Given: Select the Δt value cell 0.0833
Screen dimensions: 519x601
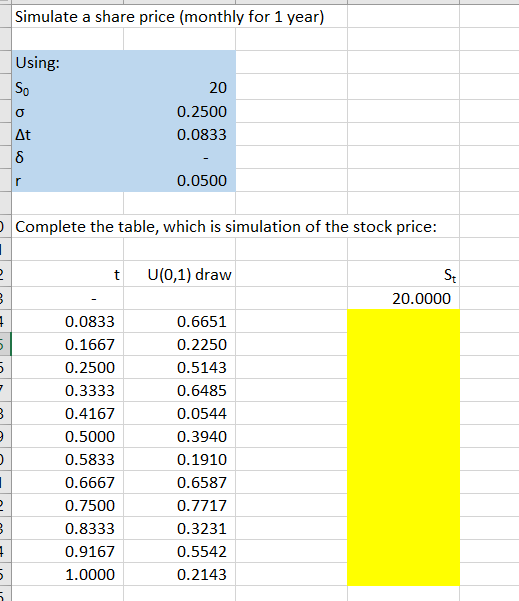Looking at the screenshot, I should pyautogui.click(x=179, y=135).
